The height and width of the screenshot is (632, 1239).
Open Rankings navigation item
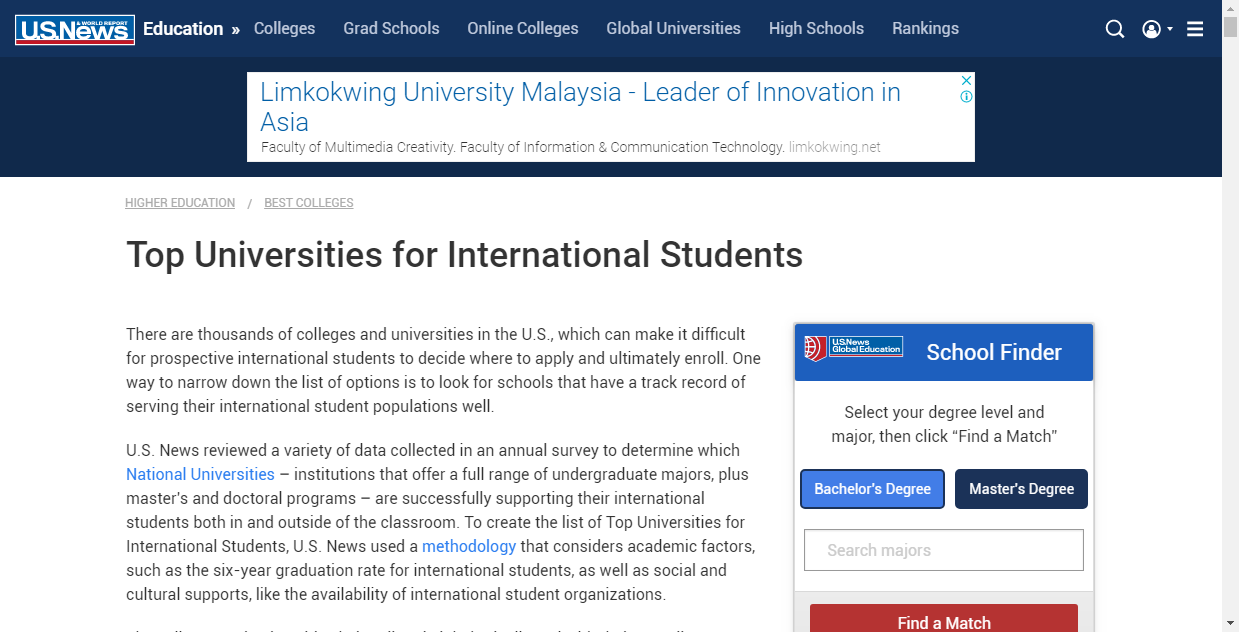click(x=925, y=28)
